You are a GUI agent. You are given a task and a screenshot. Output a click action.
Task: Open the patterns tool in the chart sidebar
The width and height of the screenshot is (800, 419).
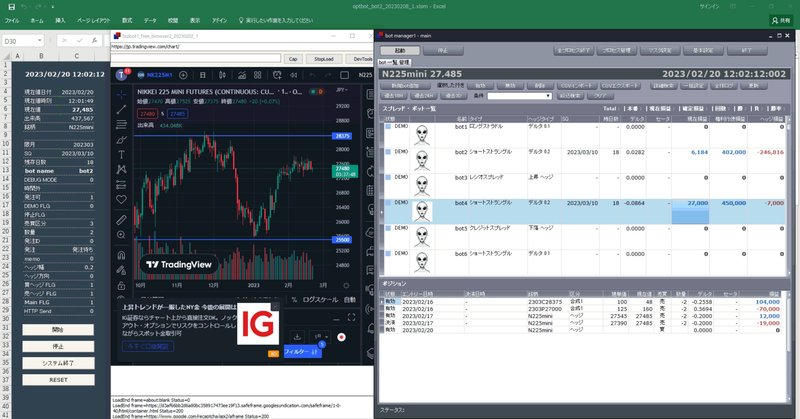point(121,169)
